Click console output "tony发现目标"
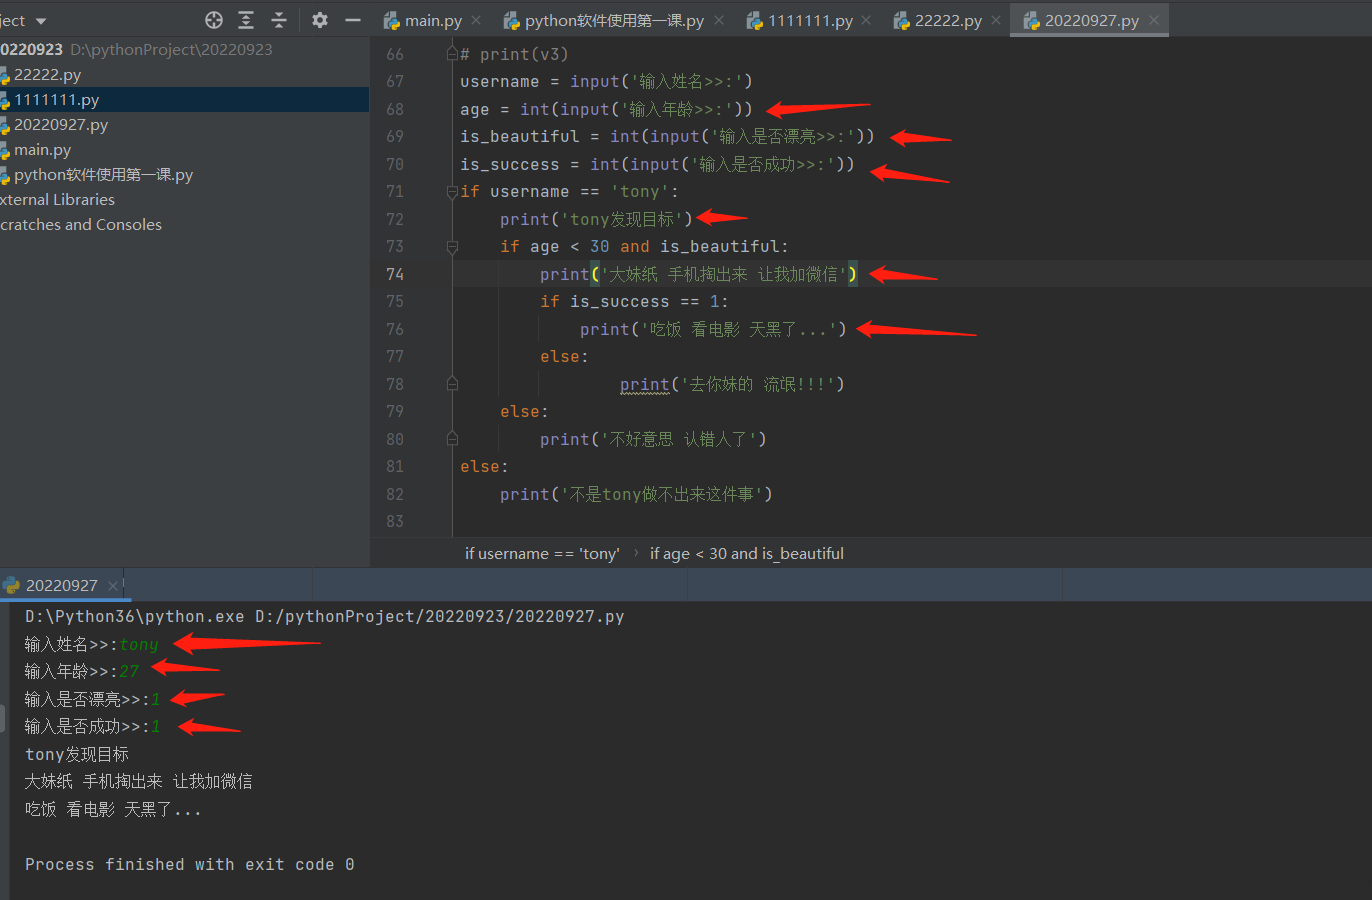Viewport: 1372px width, 900px height. [x=77, y=755]
